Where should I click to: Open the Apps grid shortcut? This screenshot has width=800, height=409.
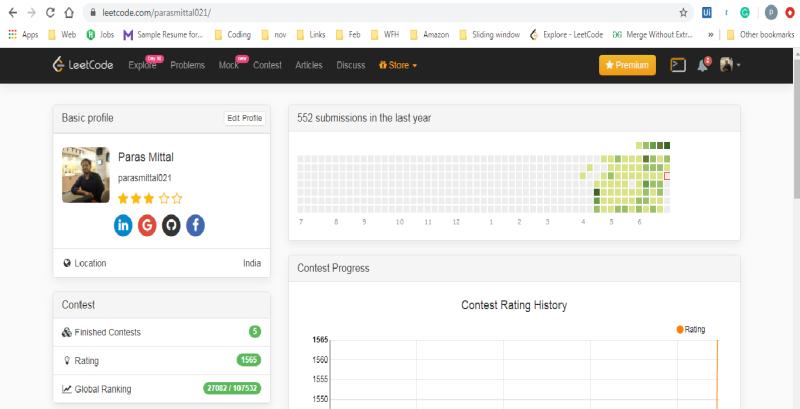(x=23, y=35)
